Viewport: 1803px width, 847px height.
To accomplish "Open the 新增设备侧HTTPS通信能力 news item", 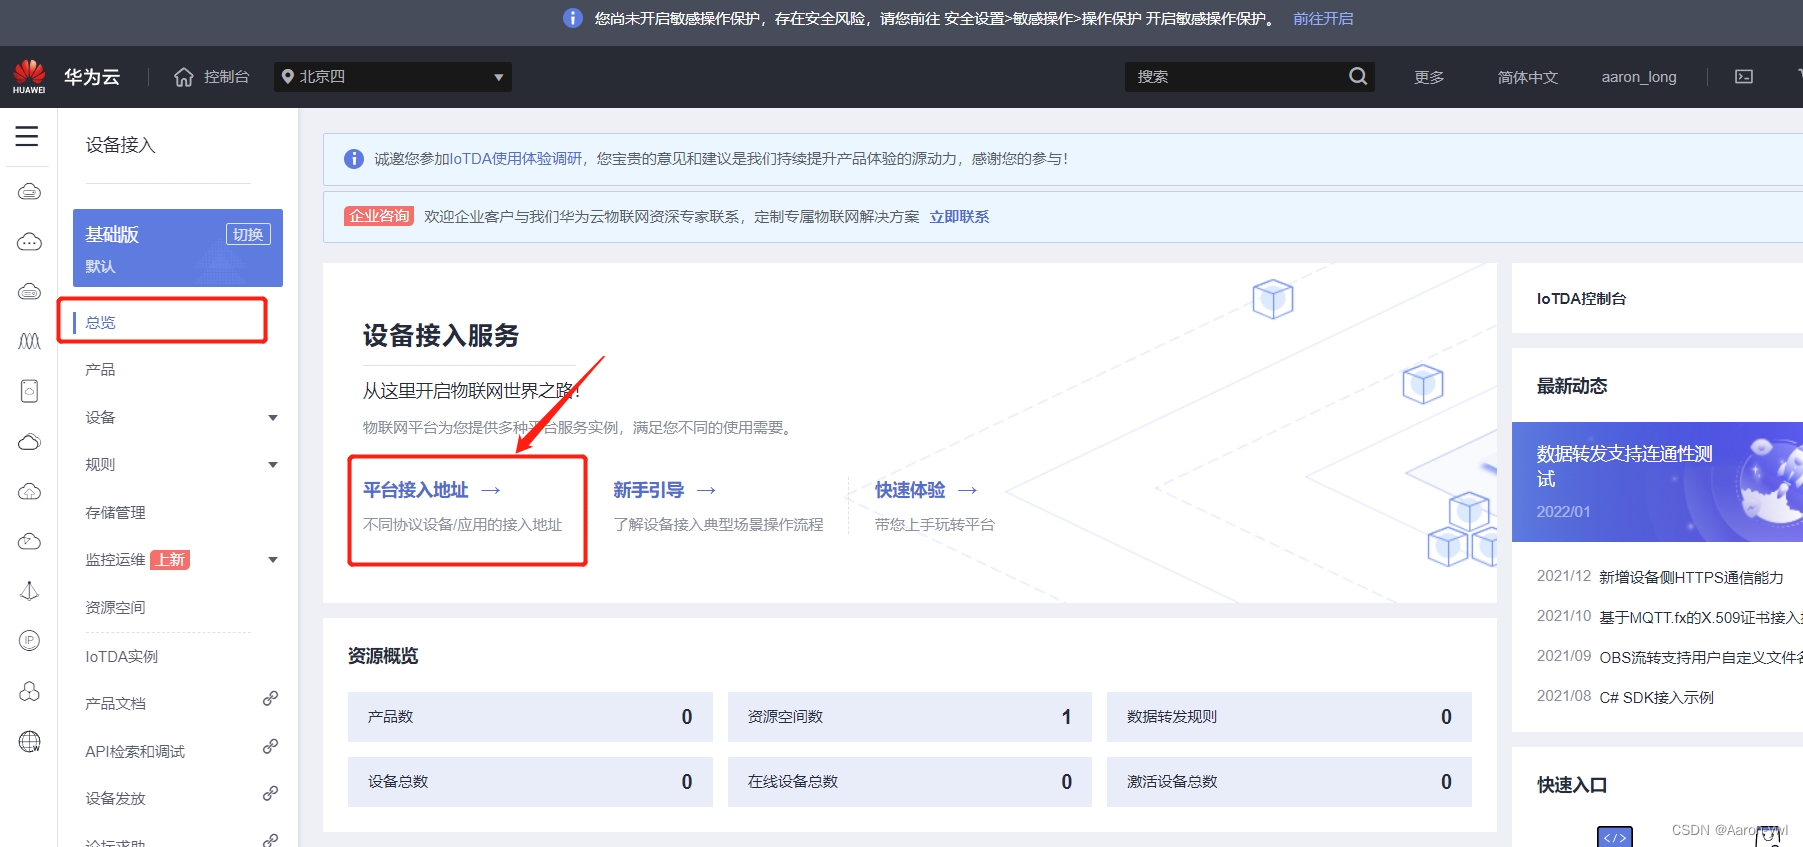I will pos(1691,577).
